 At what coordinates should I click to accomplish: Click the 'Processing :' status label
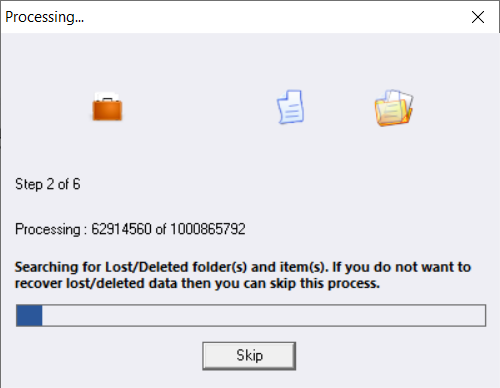tap(51, 229)
